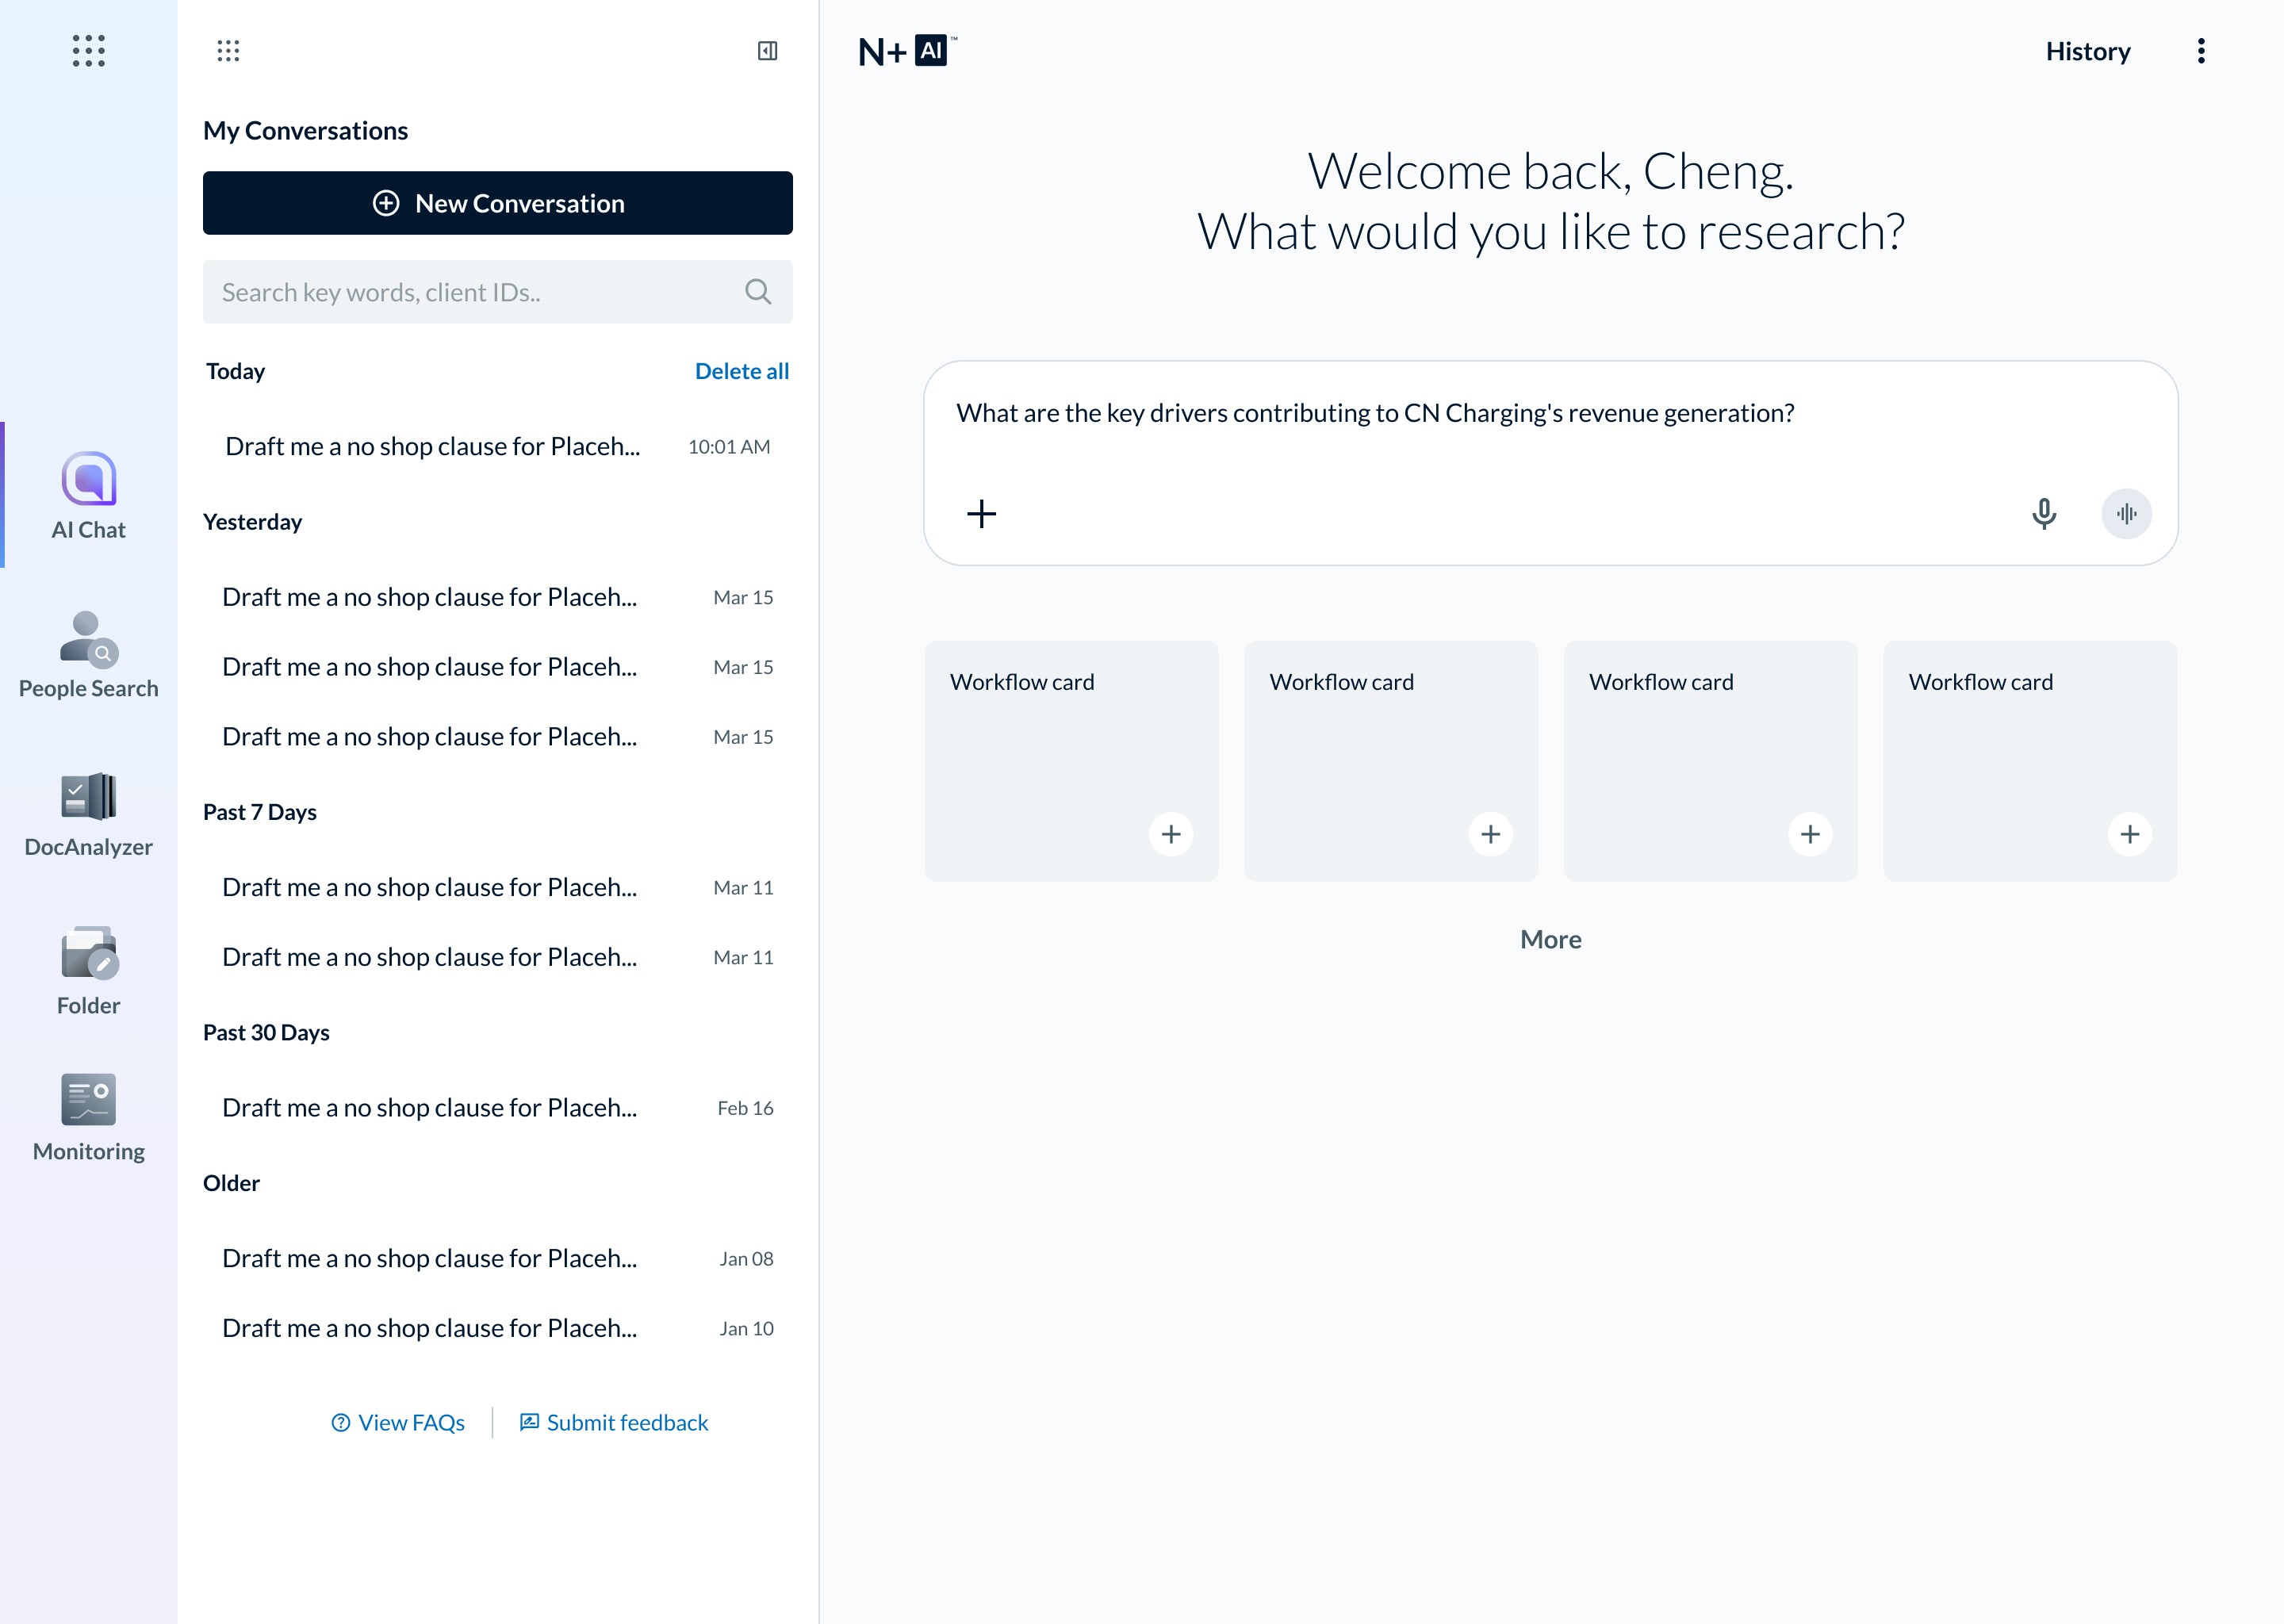2284x1624 pixels.
Task: Open the three-dot options menu
Action: pos(2200,51)
